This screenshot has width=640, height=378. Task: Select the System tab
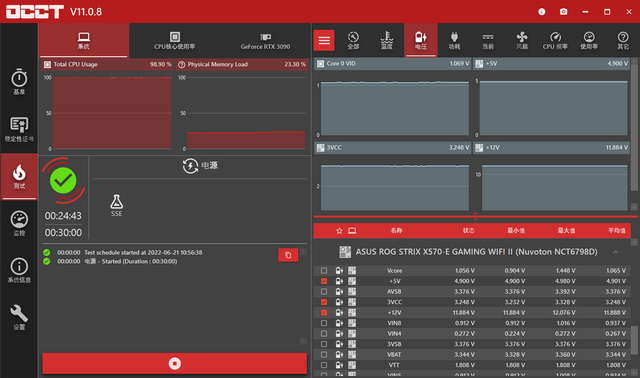[x=84, y=40]
